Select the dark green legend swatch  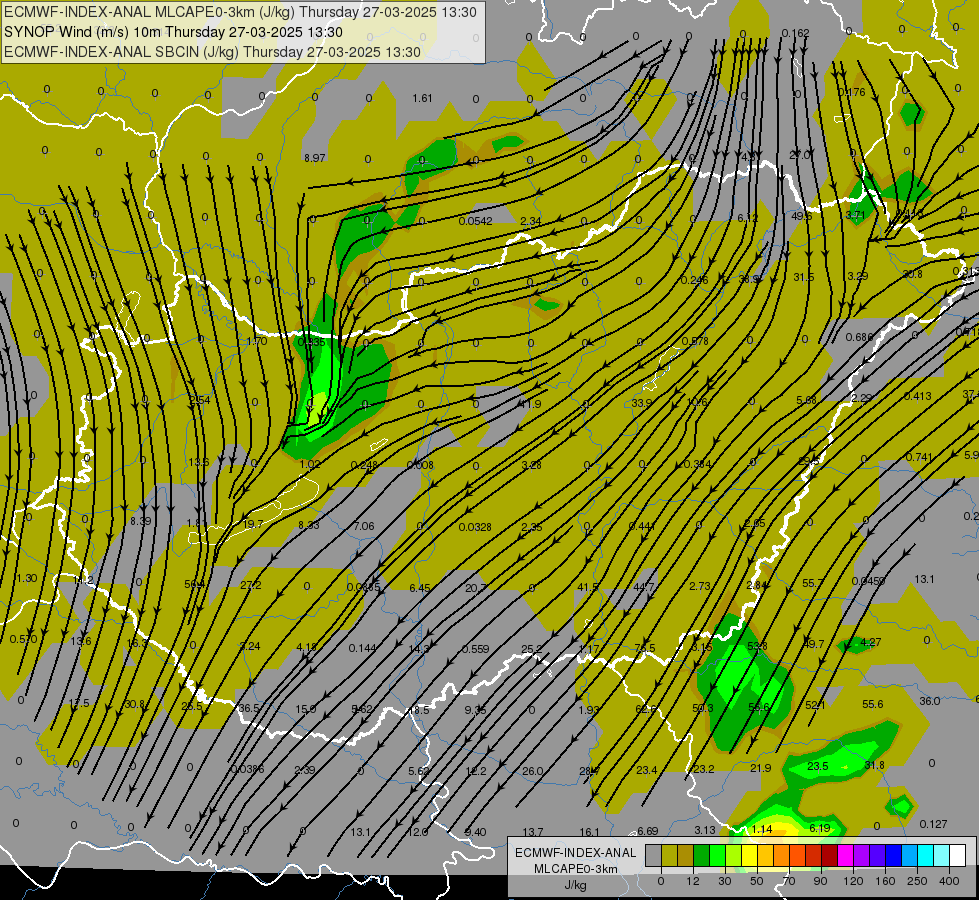pos(701,856)
